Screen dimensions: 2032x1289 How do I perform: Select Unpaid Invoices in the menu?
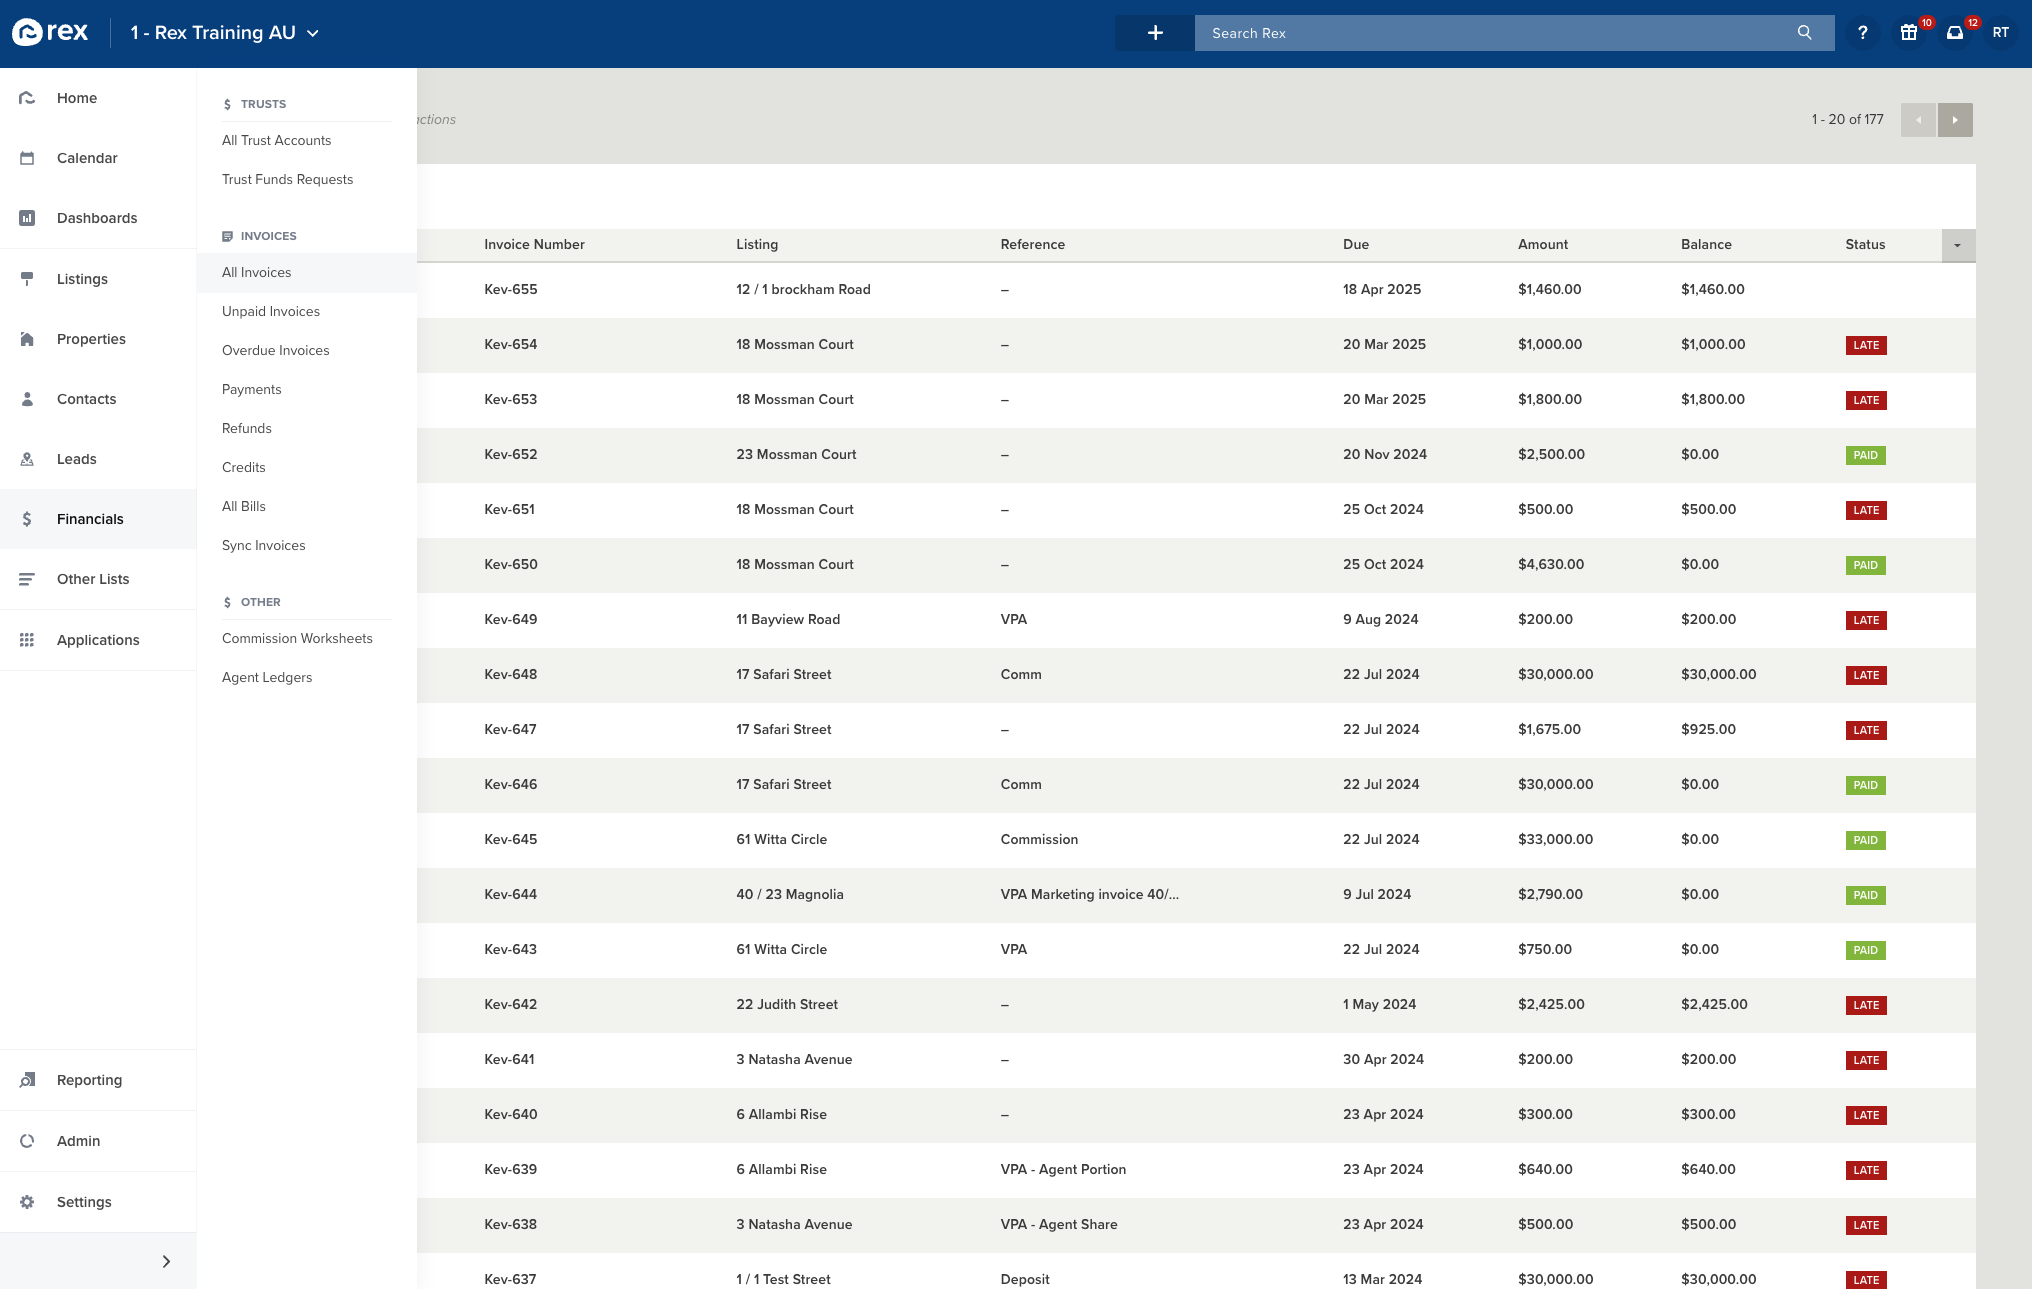(271, 311)
